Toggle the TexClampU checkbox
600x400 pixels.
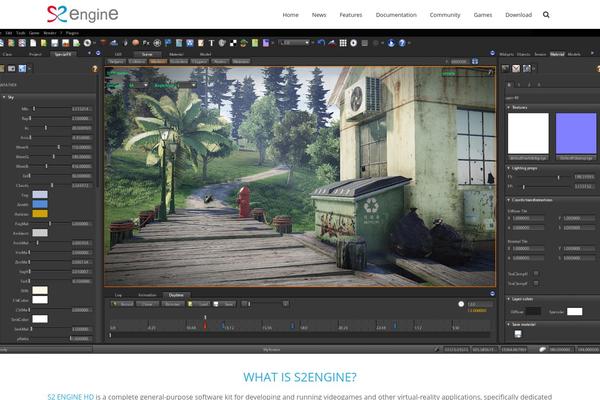point(536,273)
